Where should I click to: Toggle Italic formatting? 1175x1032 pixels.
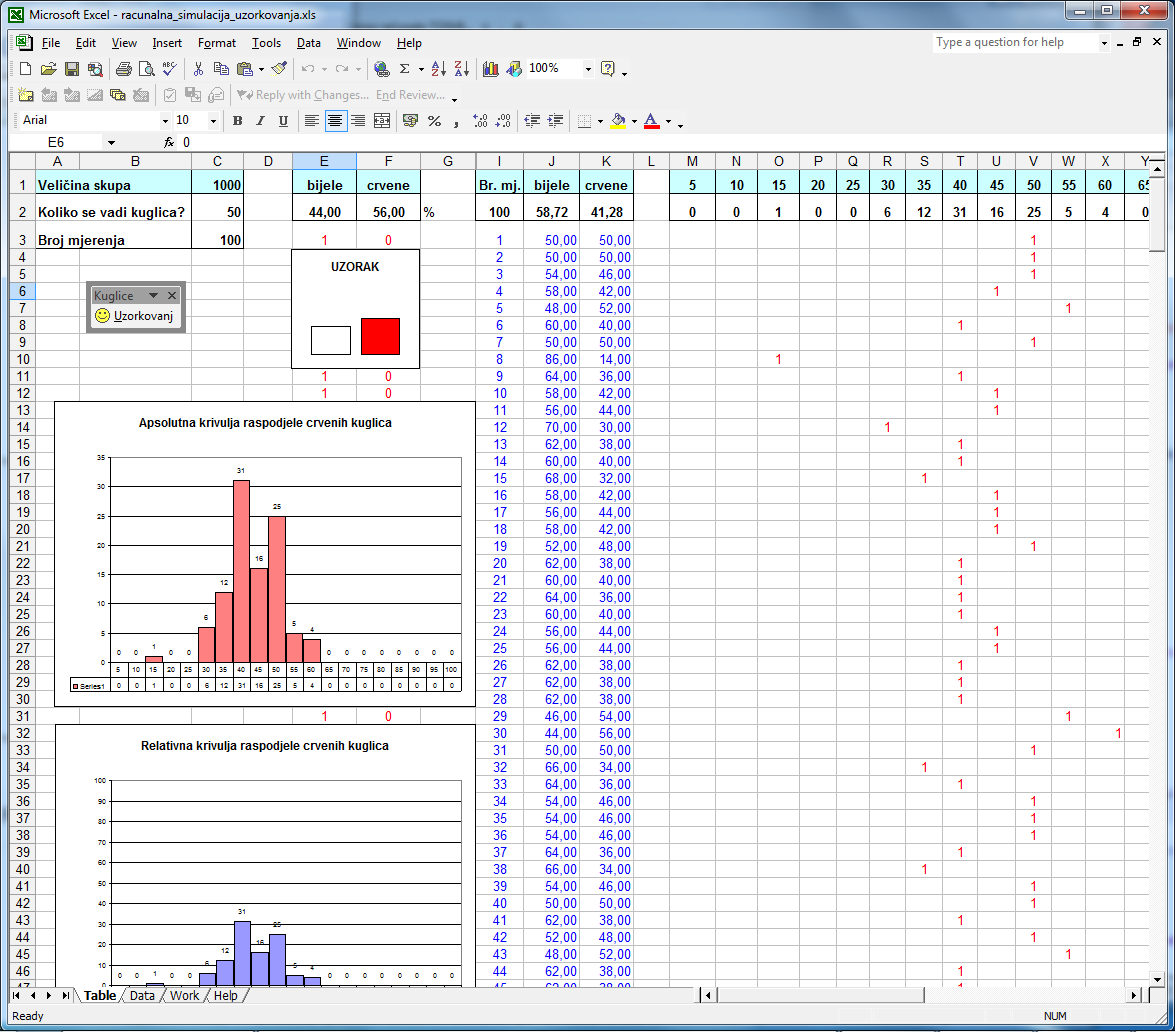click(260, 121)
